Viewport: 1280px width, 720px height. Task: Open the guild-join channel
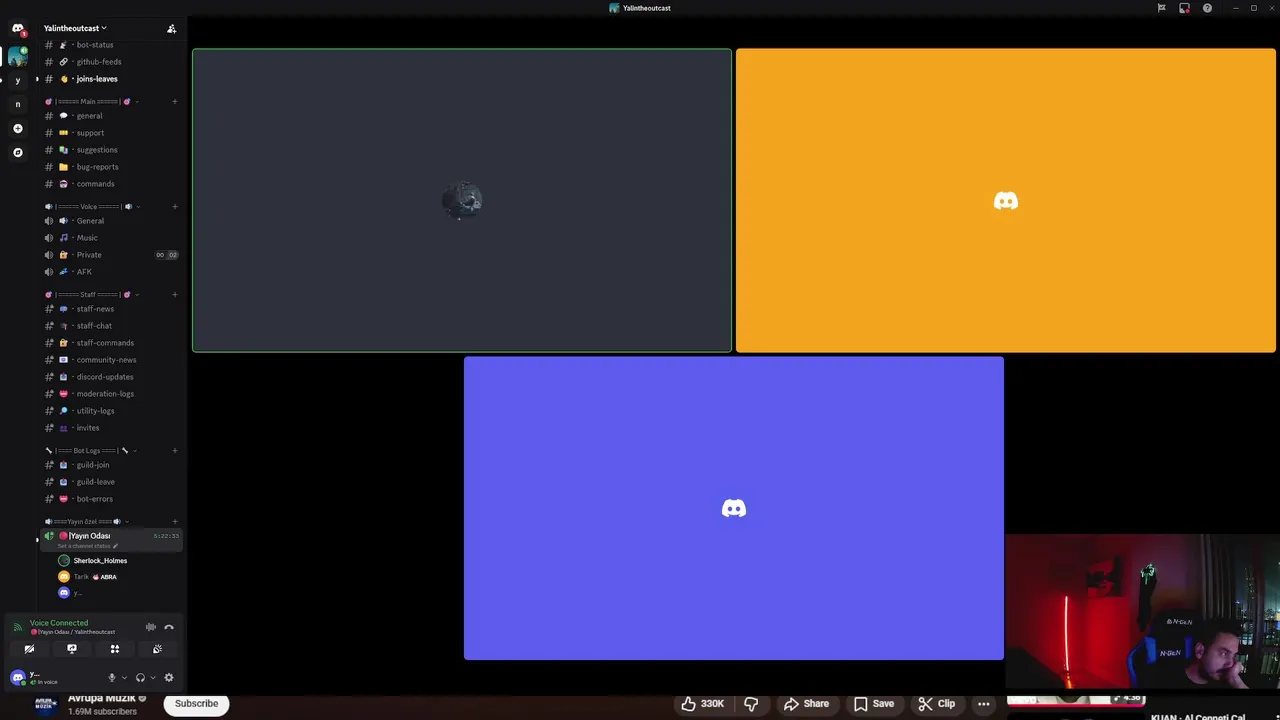pos(112,465)
